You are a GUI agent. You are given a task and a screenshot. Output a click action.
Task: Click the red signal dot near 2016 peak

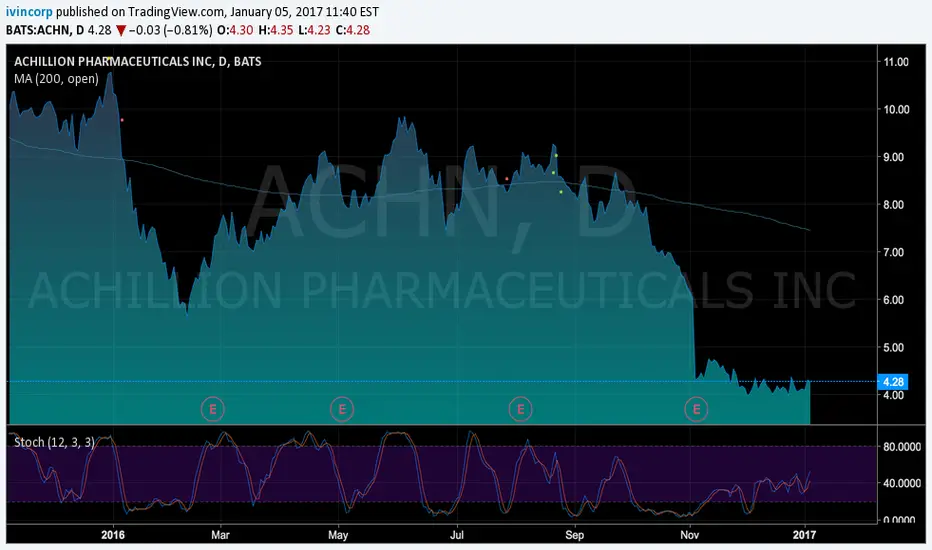tap(122, 120)
